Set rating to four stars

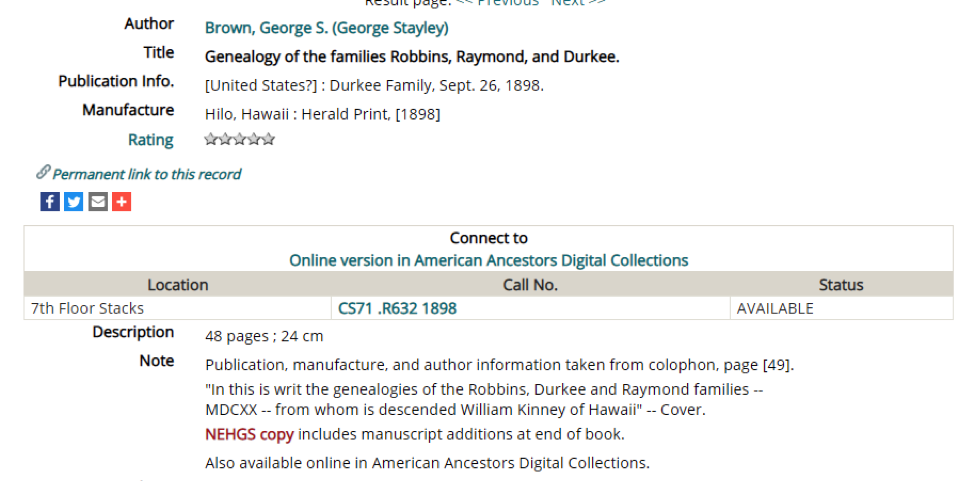click(254, 139)
